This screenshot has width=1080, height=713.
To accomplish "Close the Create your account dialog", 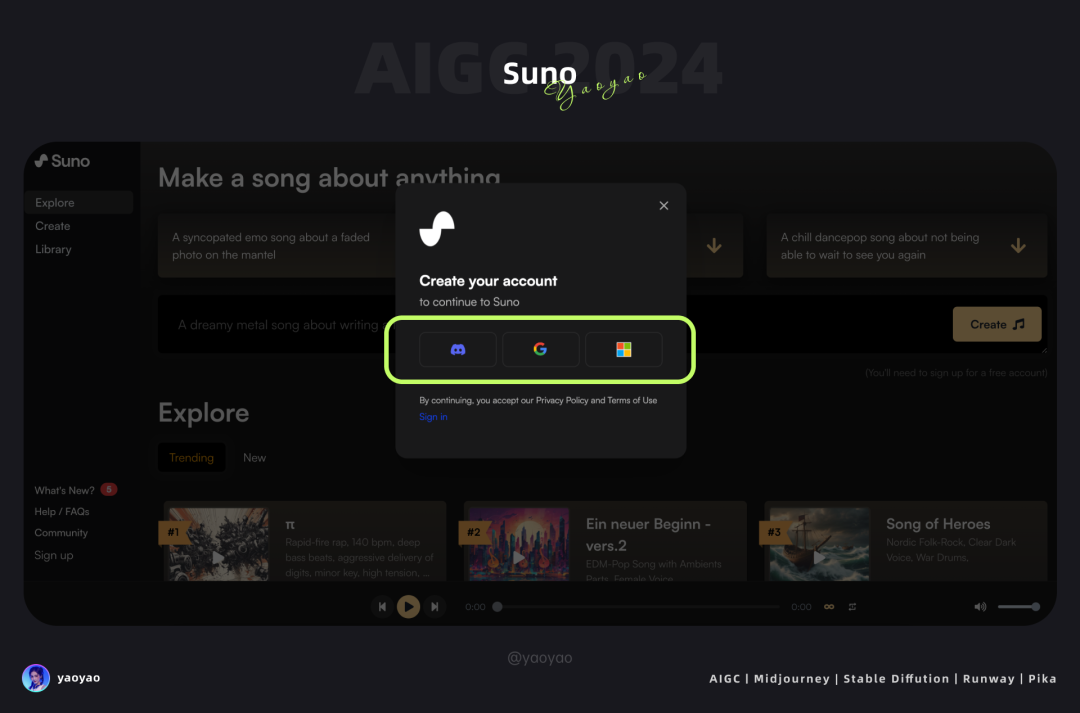I will [x=663, y=205].
